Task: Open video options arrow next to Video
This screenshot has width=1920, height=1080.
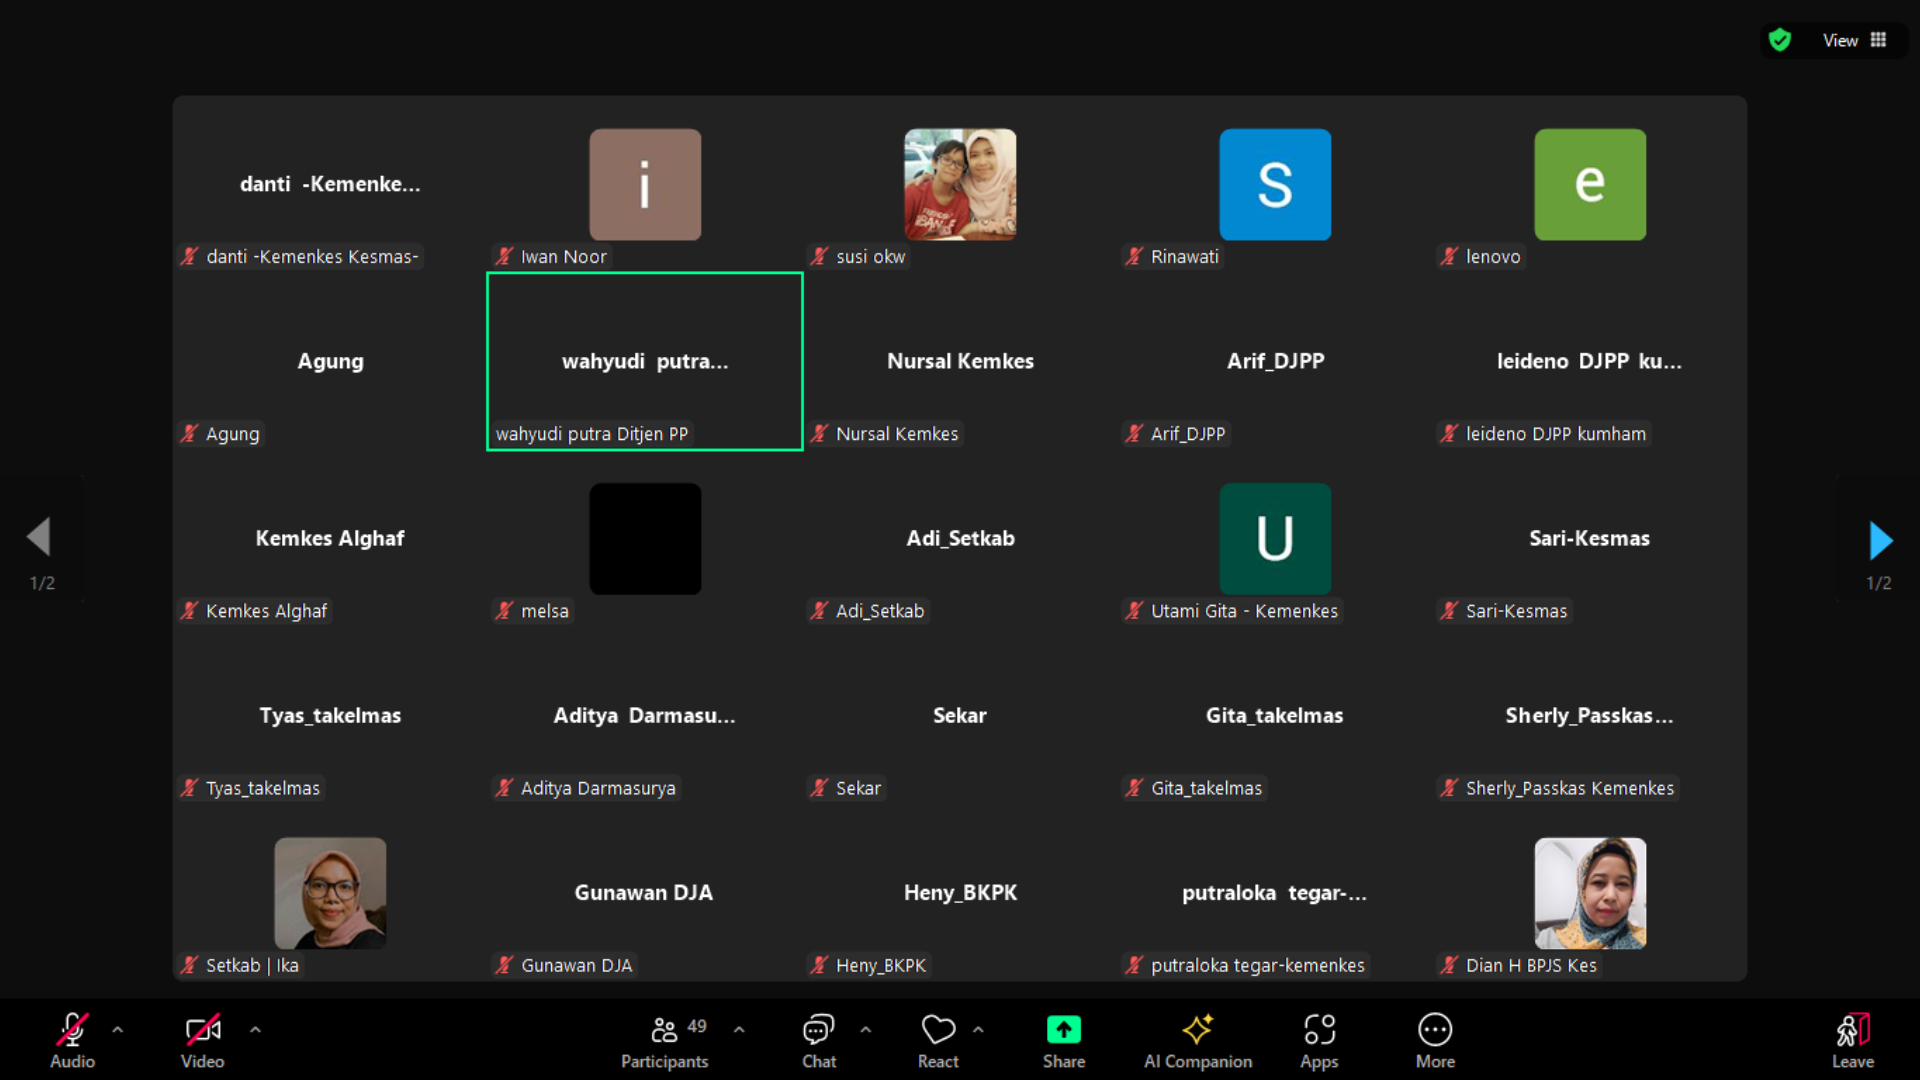Action: 255,1029
